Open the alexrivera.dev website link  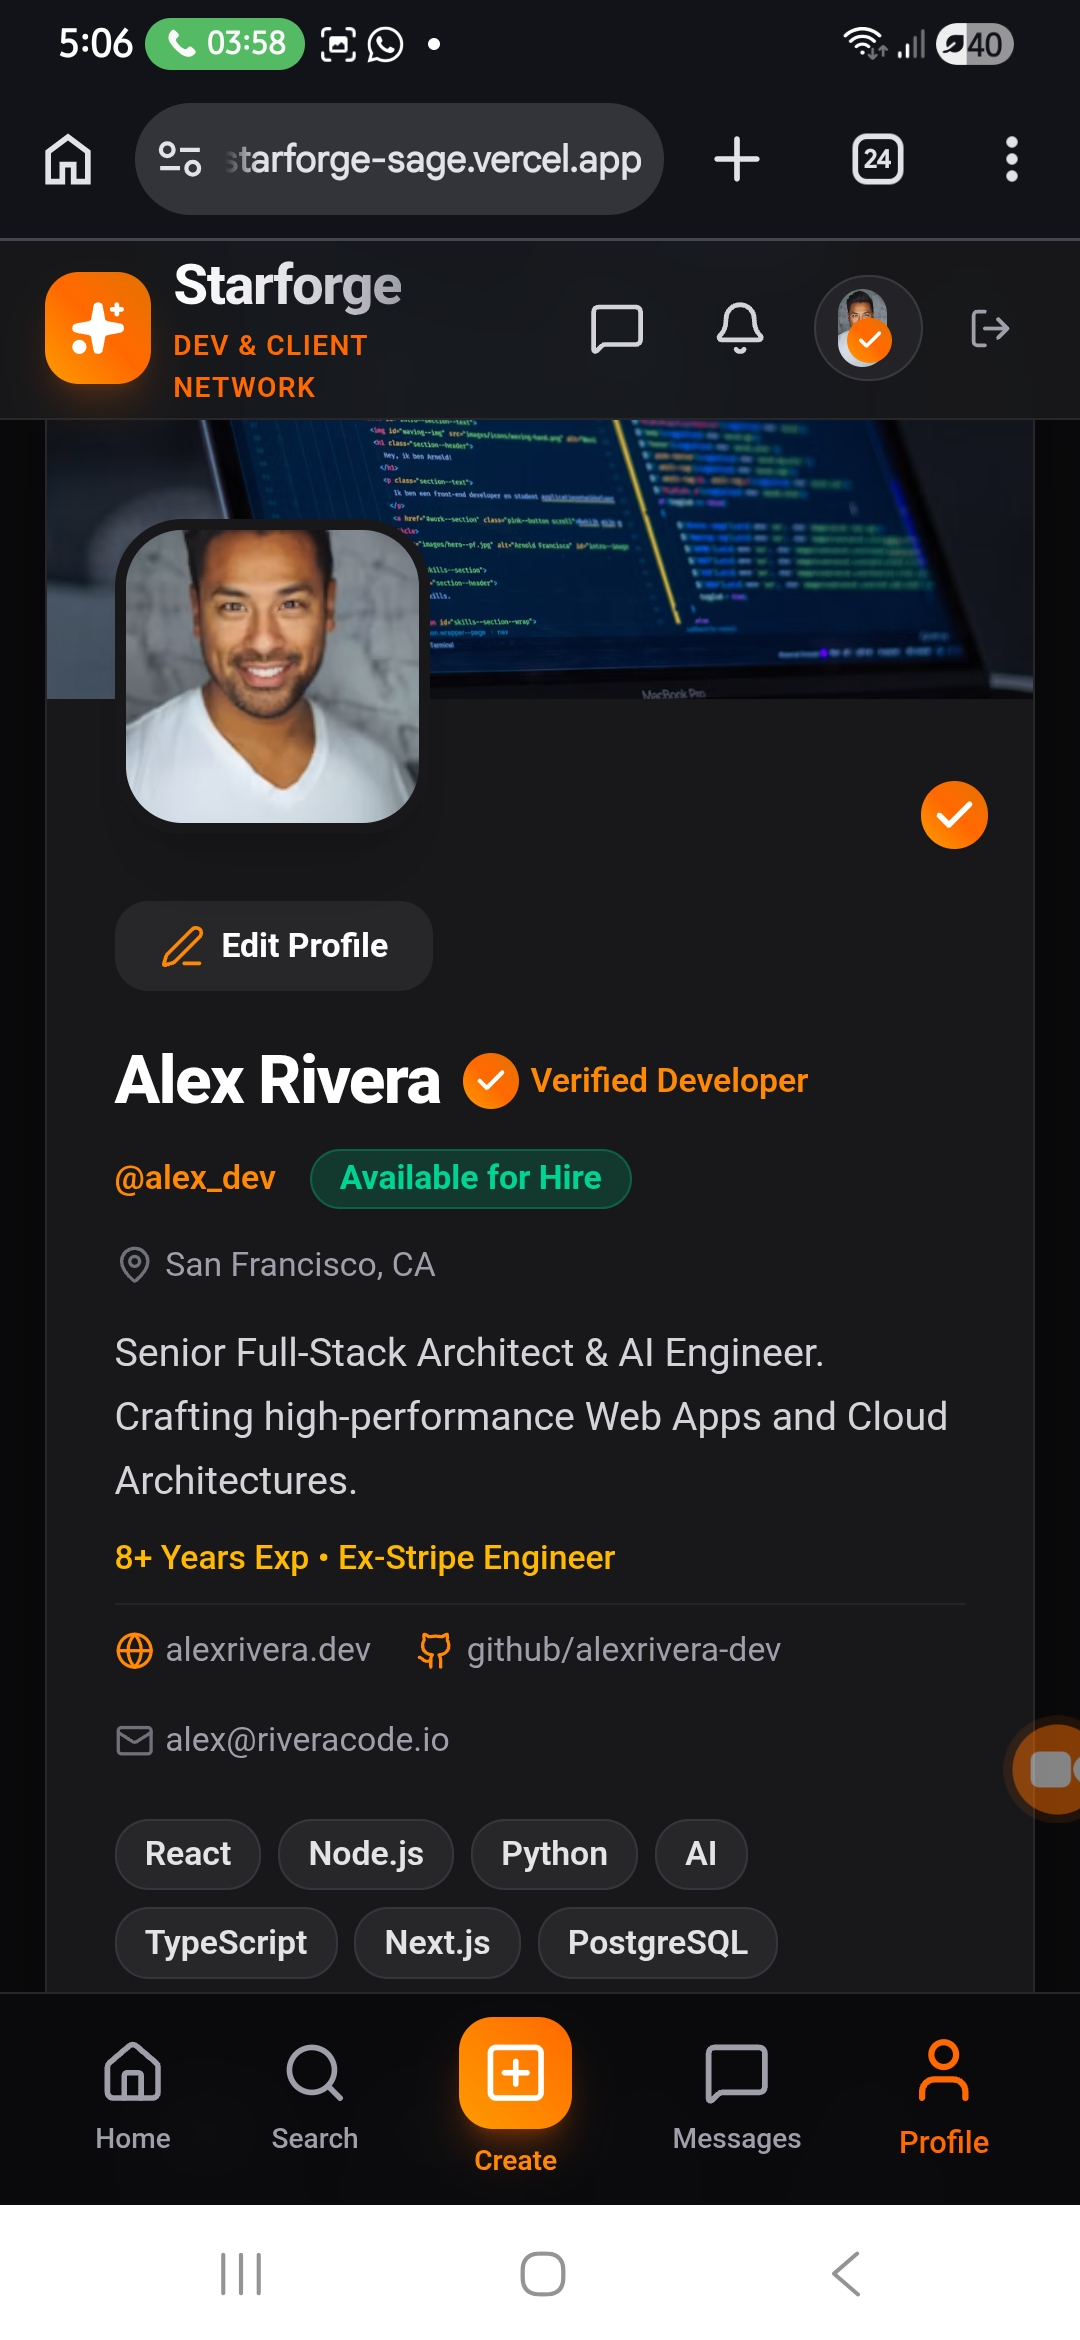tap(244, 1650)
